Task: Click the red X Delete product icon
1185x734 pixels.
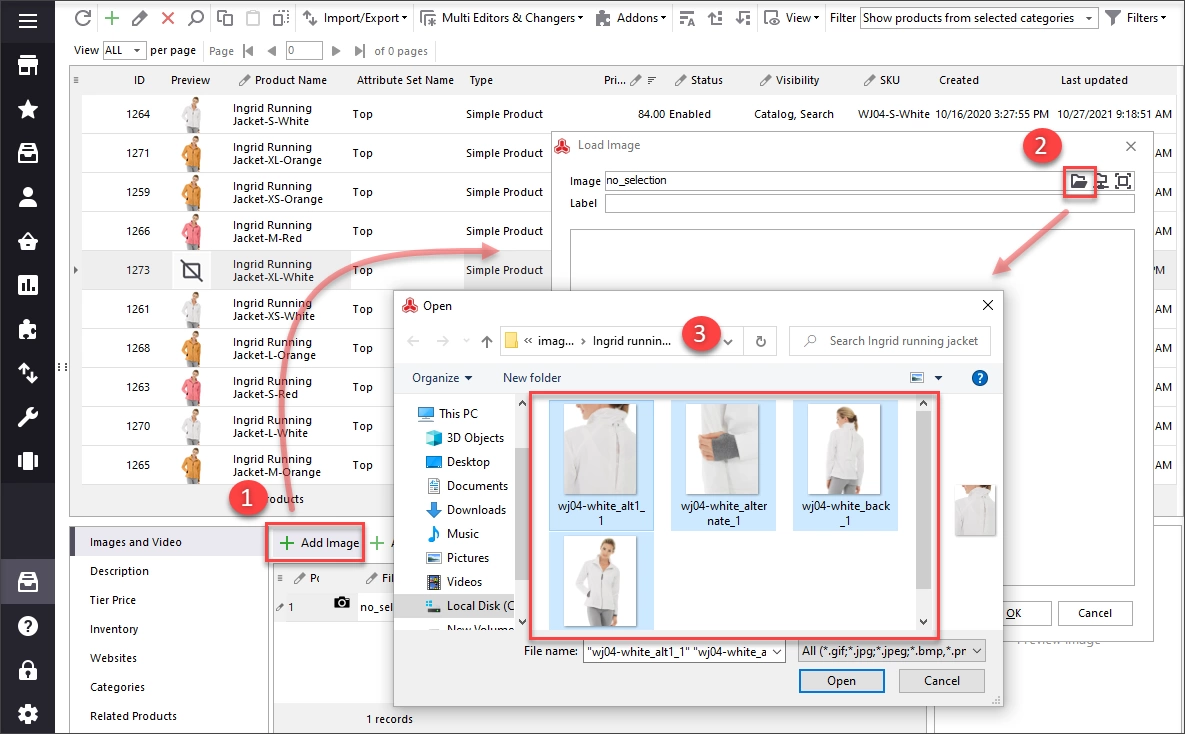Action: [x=168, y=18]
